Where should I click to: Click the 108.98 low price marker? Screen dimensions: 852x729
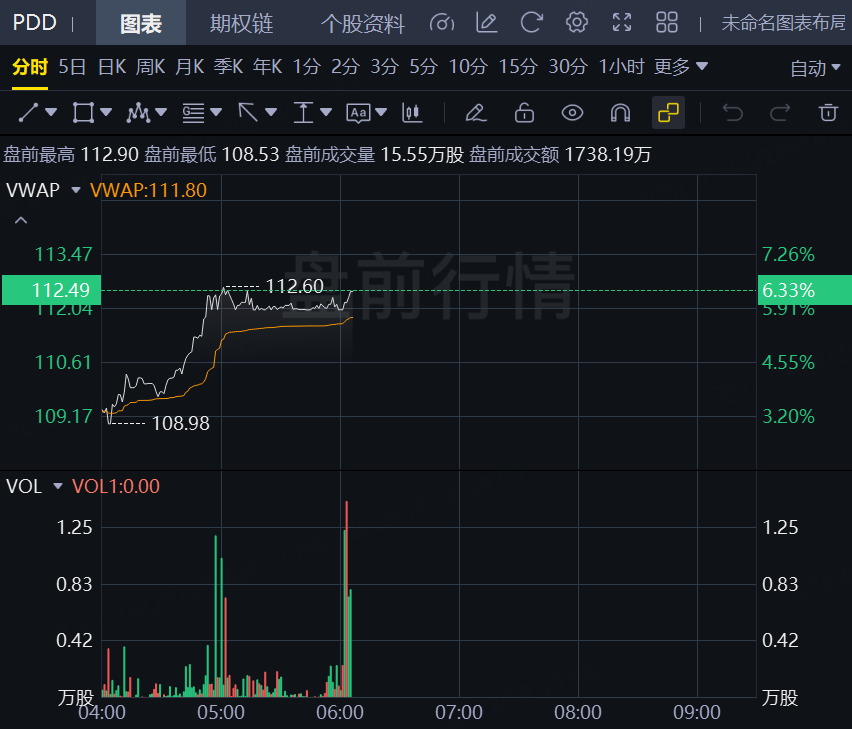180,423
